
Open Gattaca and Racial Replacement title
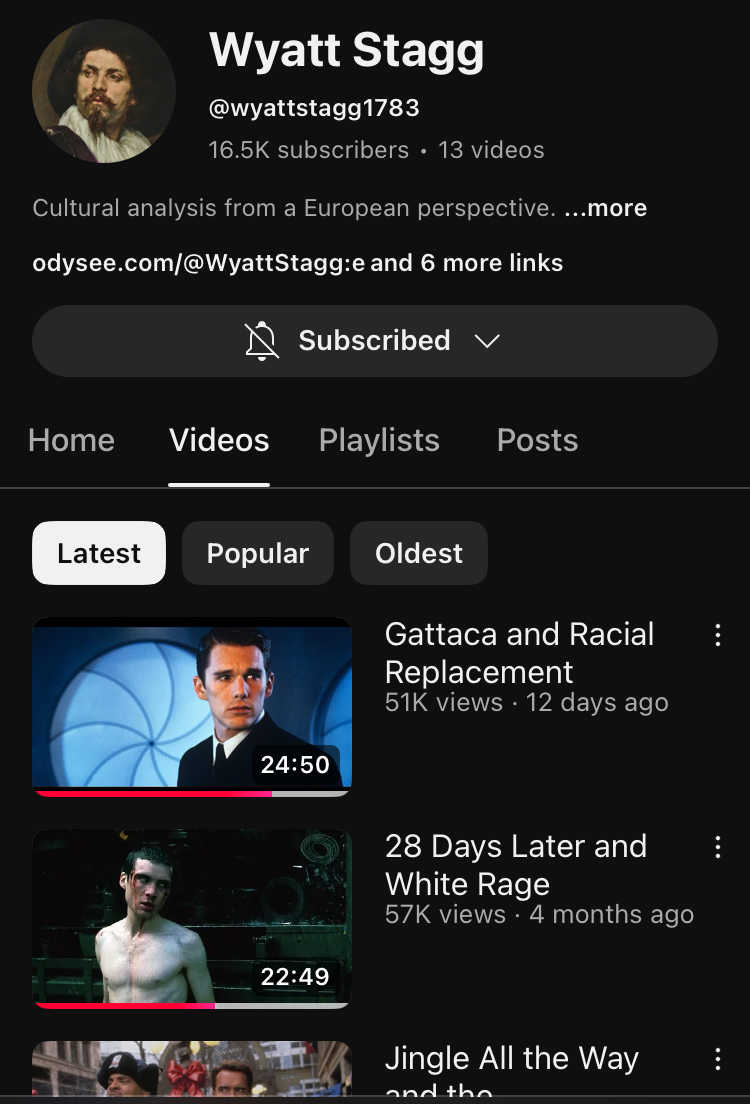[x=520, y=653]
